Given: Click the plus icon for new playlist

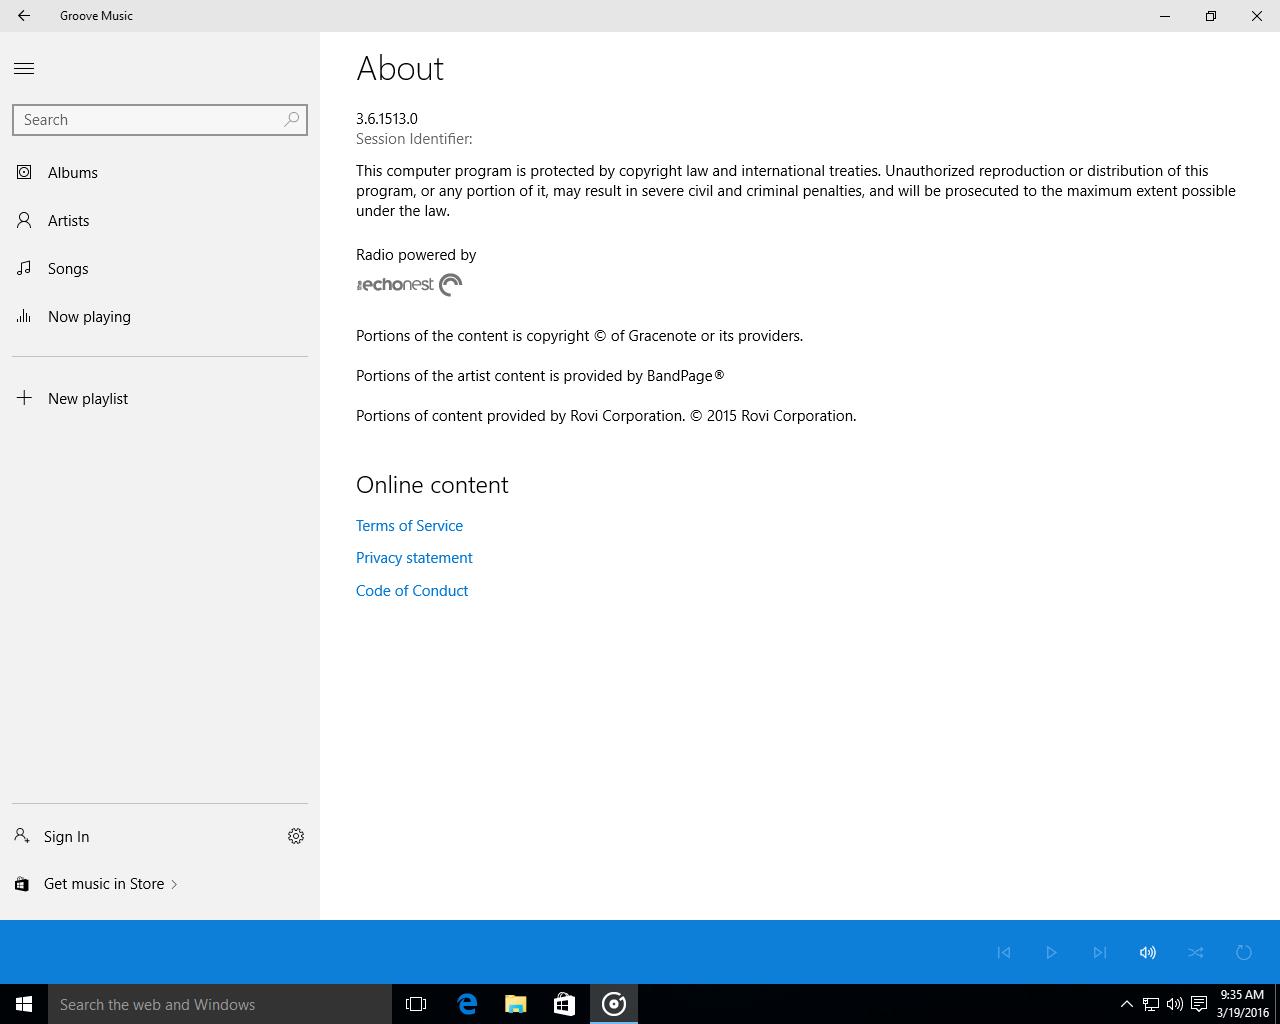Looking at the screenshot, I should pos(24,398).
